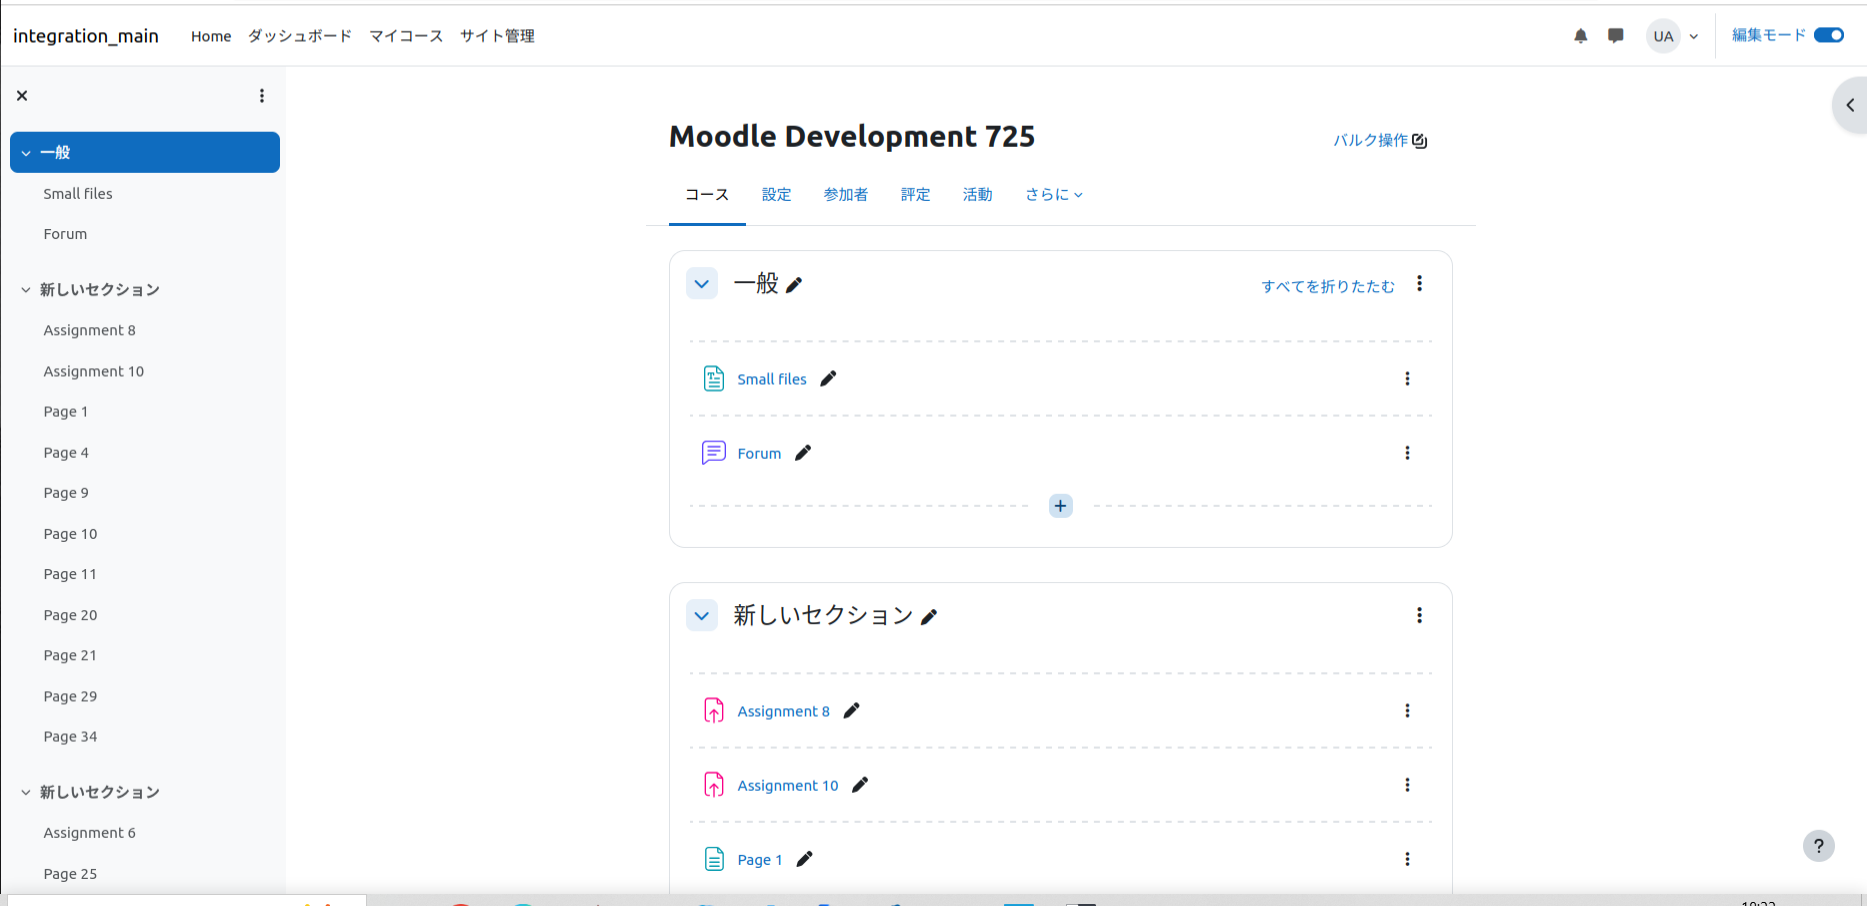The width and height of the screenshot is (1867, 906).
Task: Open 新しいセクション section actions menu
Action: coord(1419,615)
